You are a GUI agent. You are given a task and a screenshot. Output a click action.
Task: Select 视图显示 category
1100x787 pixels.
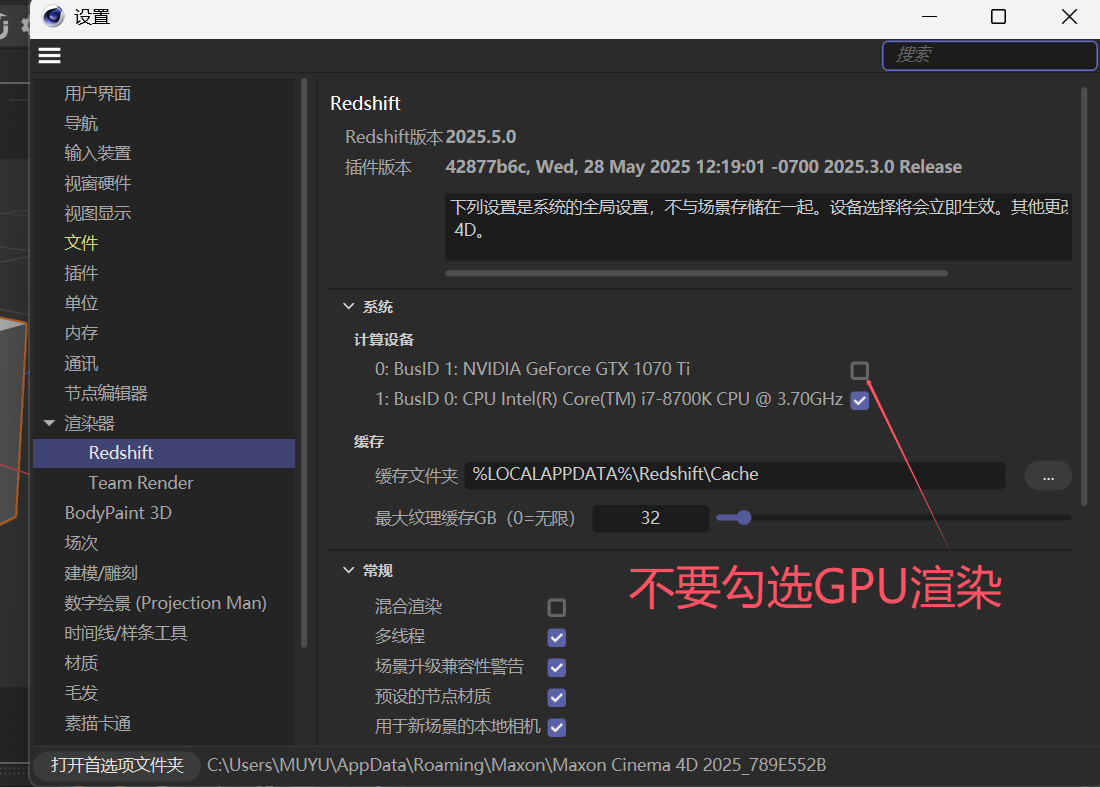click(x=98, y=213)
